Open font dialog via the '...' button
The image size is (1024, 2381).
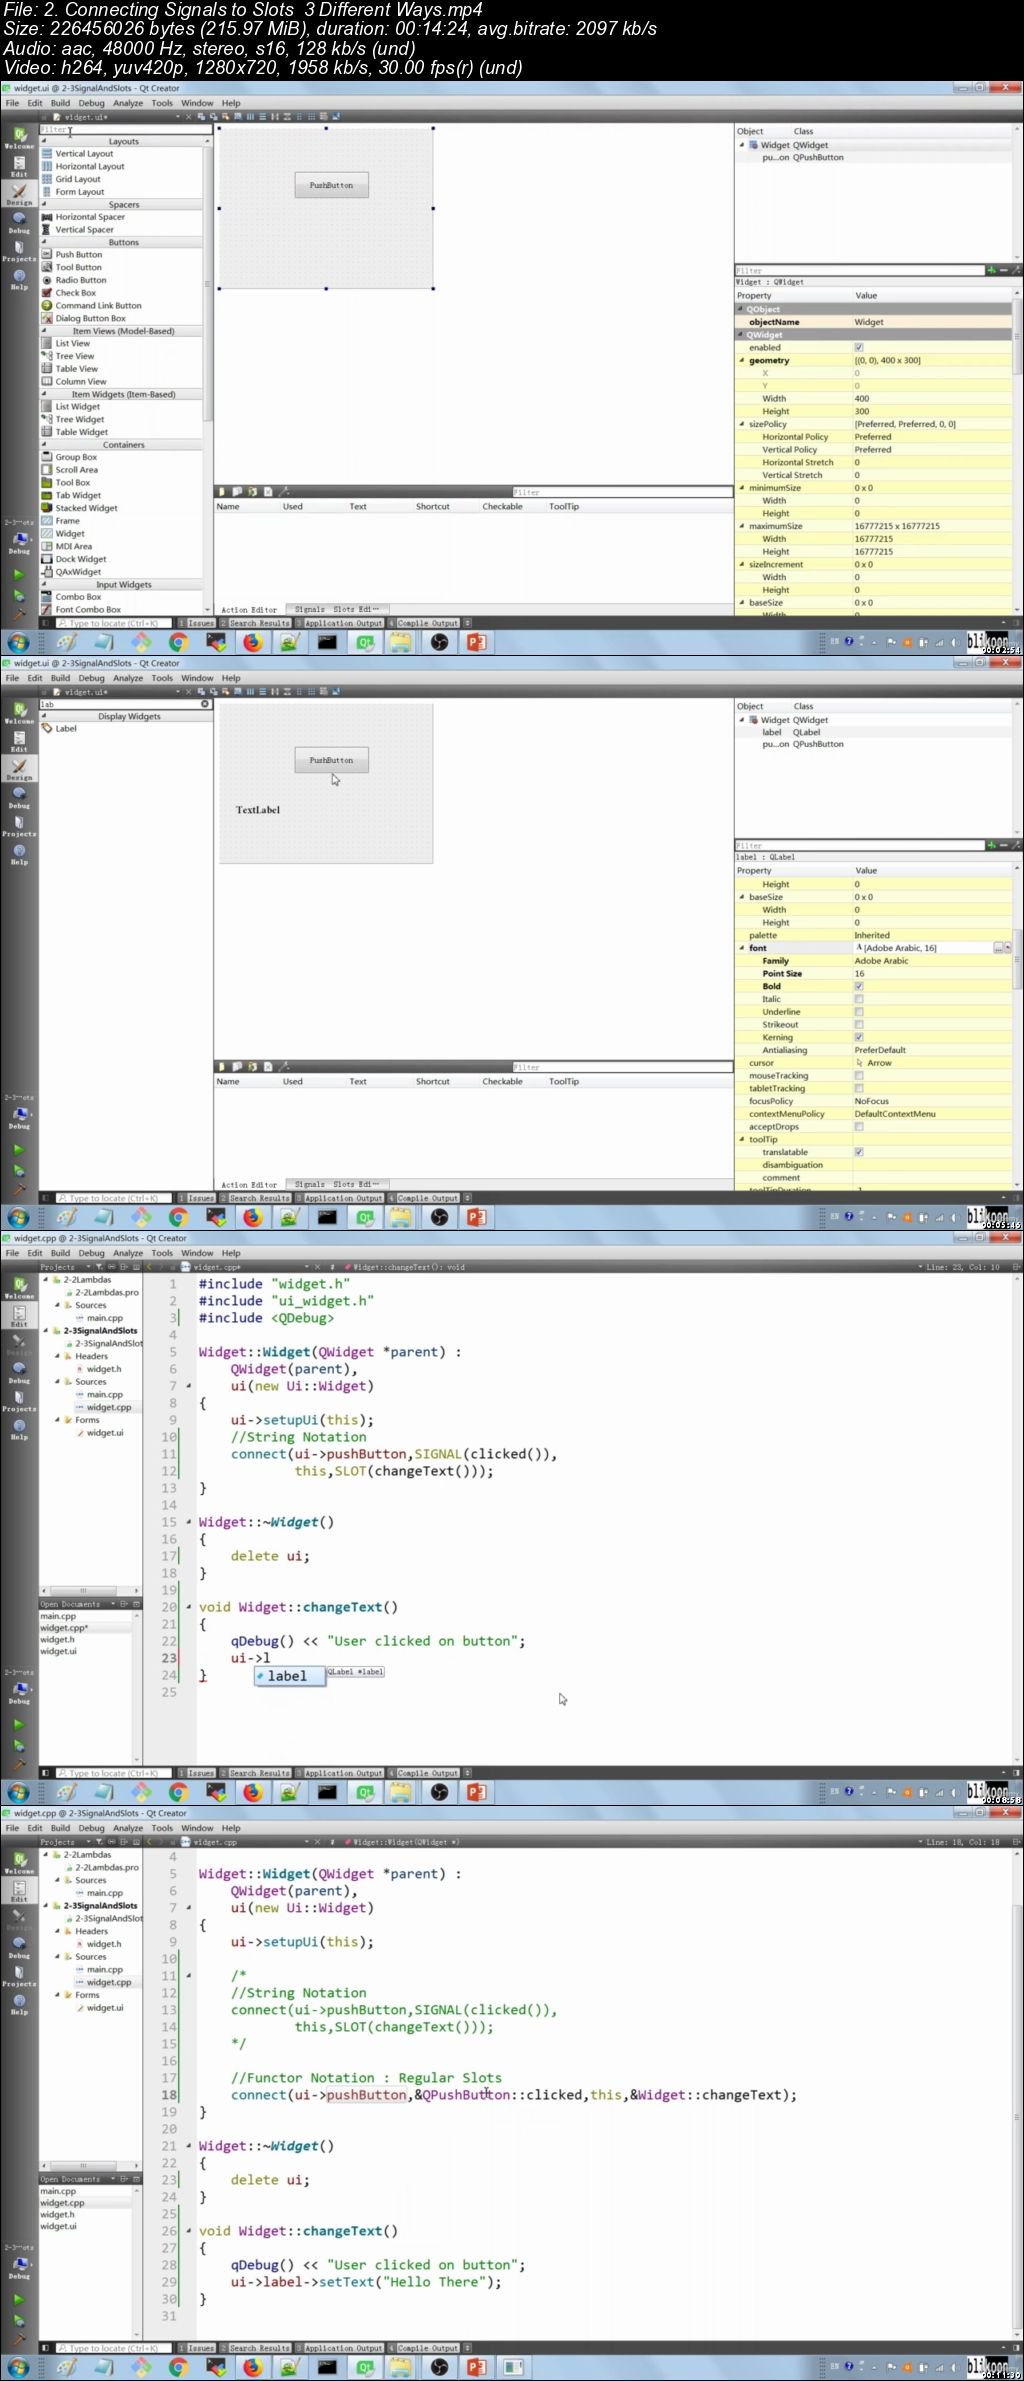coord(998,948)
